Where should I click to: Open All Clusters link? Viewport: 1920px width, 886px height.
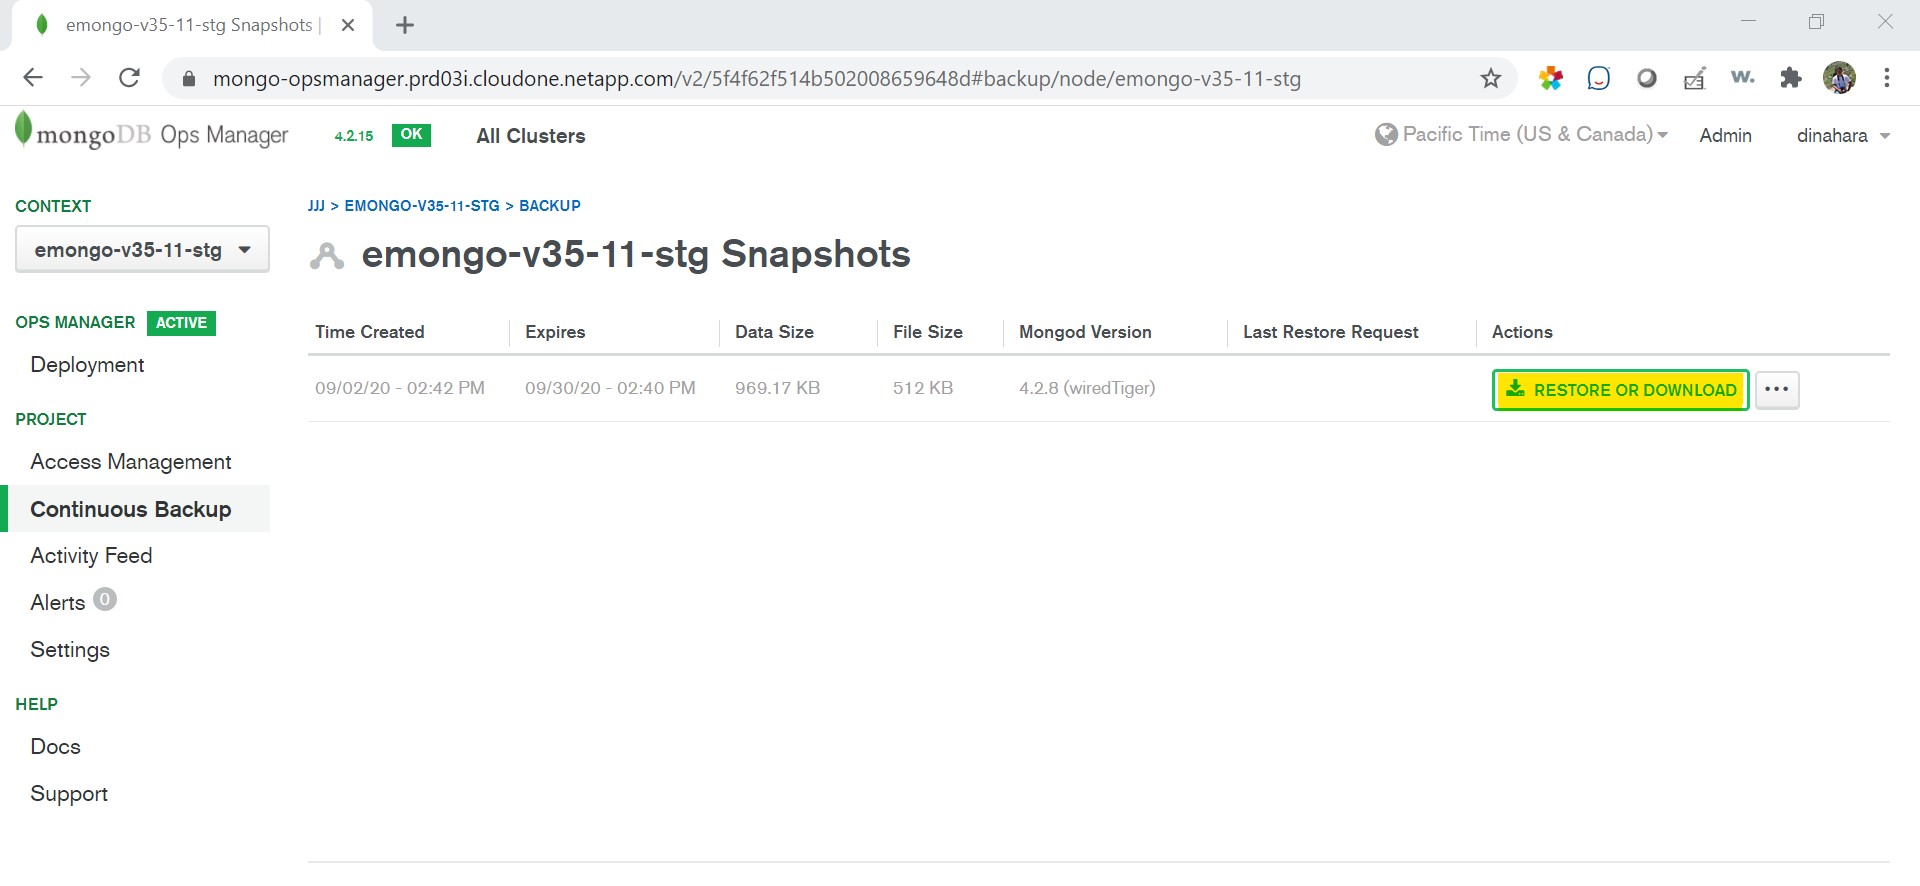coord(531,136)
